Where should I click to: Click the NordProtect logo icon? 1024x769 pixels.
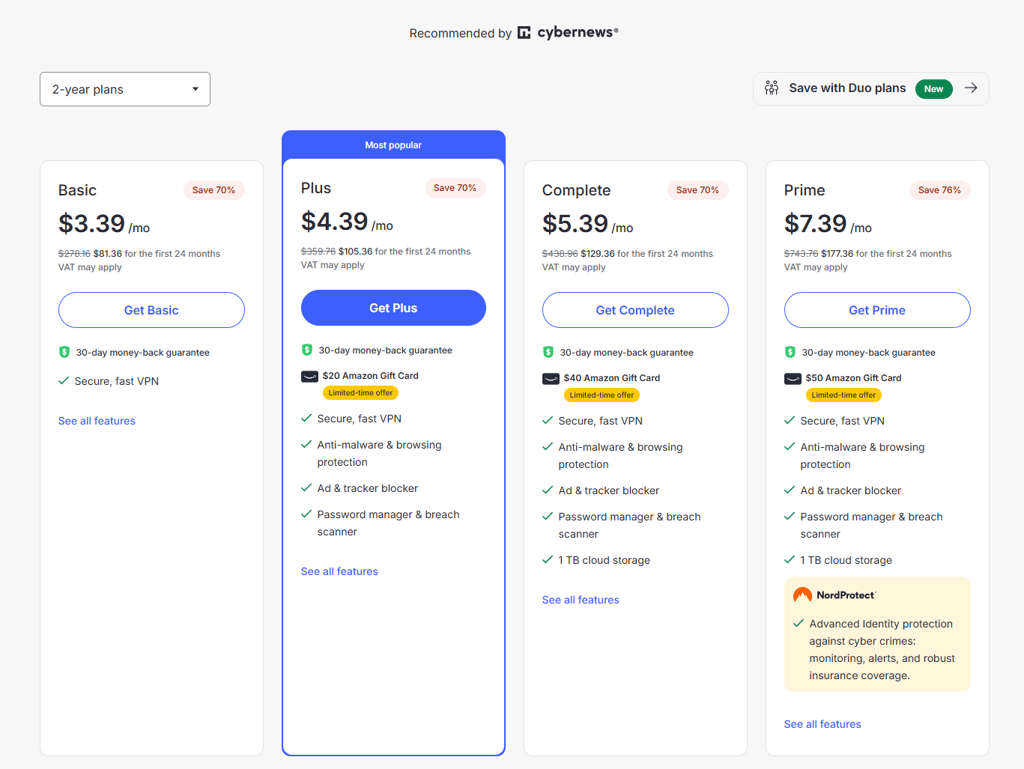click(802, 595)
